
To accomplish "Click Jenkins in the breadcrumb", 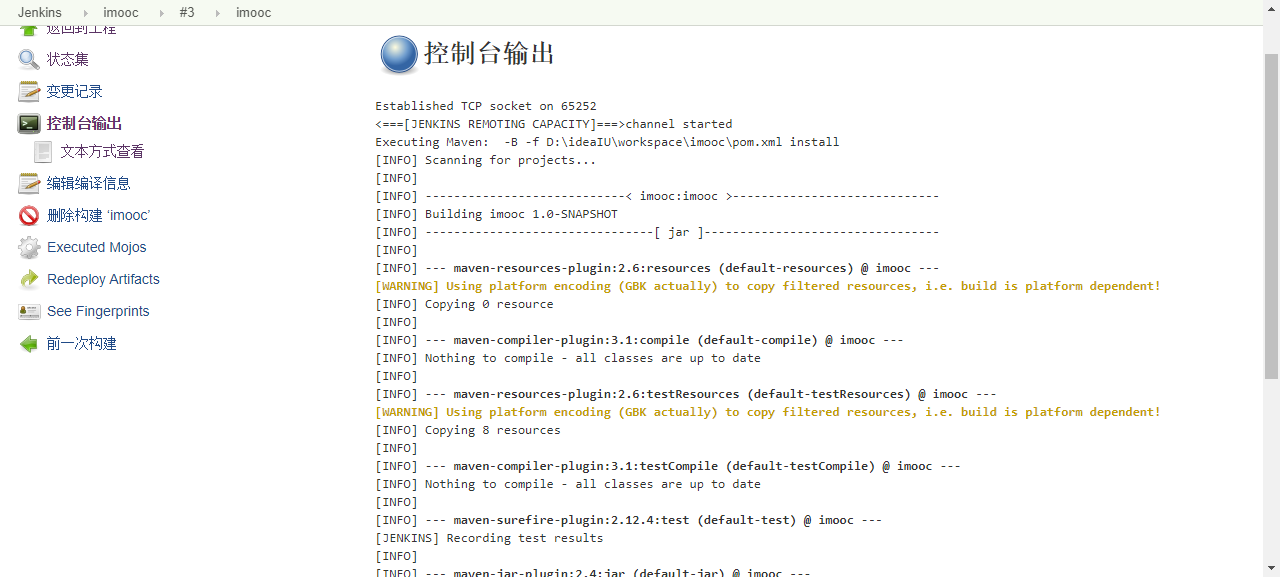I will (39, 12).
